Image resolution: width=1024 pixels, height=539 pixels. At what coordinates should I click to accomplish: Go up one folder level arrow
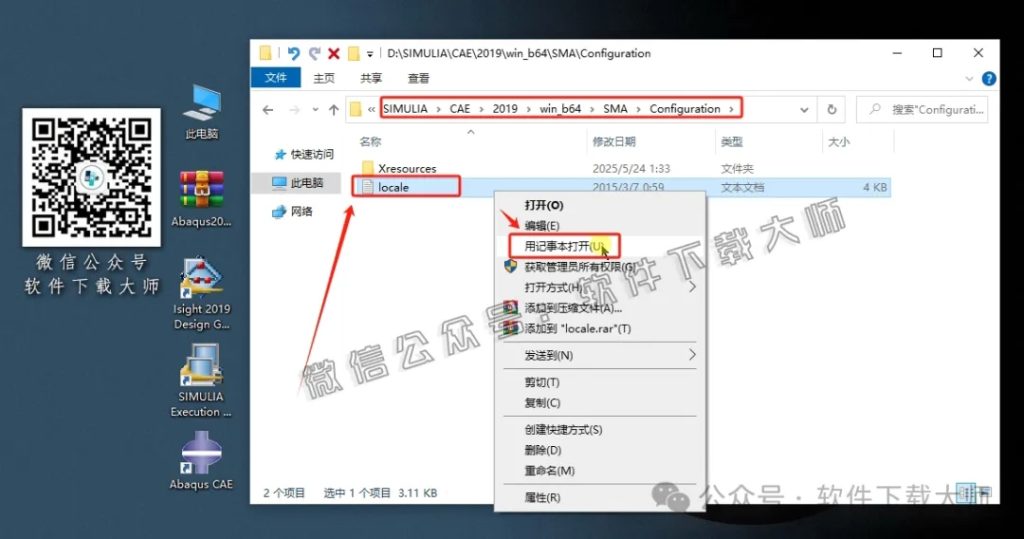(x=334, y=110)
